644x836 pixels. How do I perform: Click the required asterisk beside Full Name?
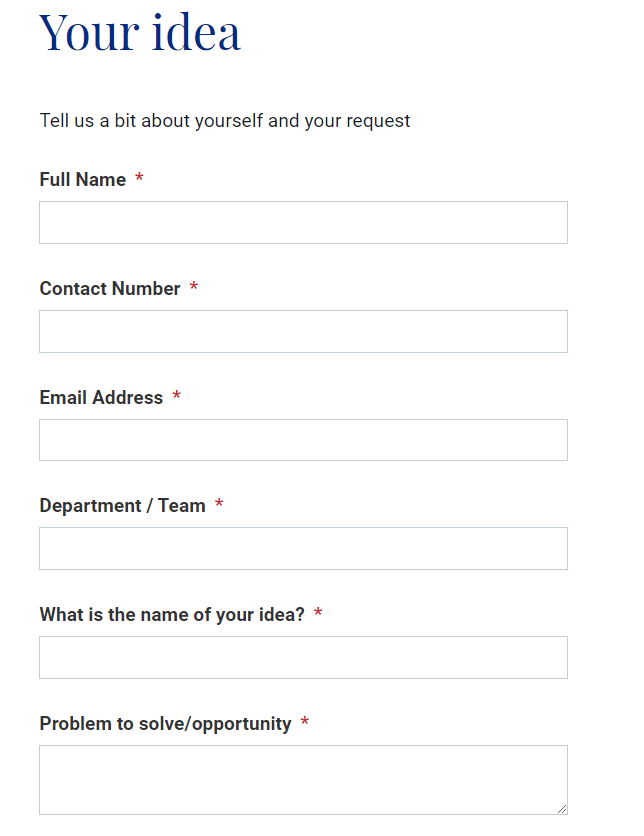tap(140, 179)
